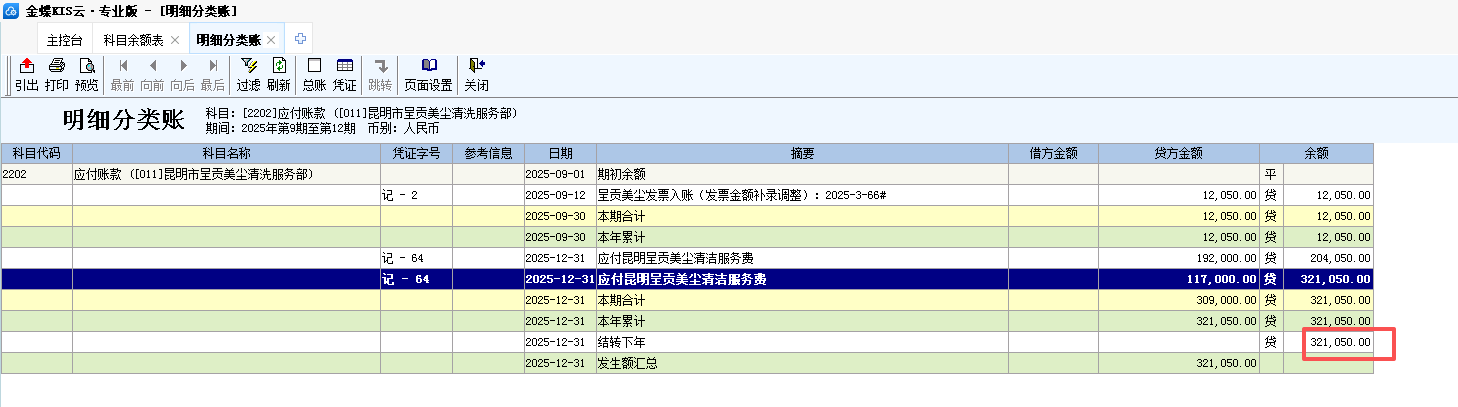Screen dimensions: 1458x407
Task: Click the 打印 print icon
Action: tap(57, 74)
